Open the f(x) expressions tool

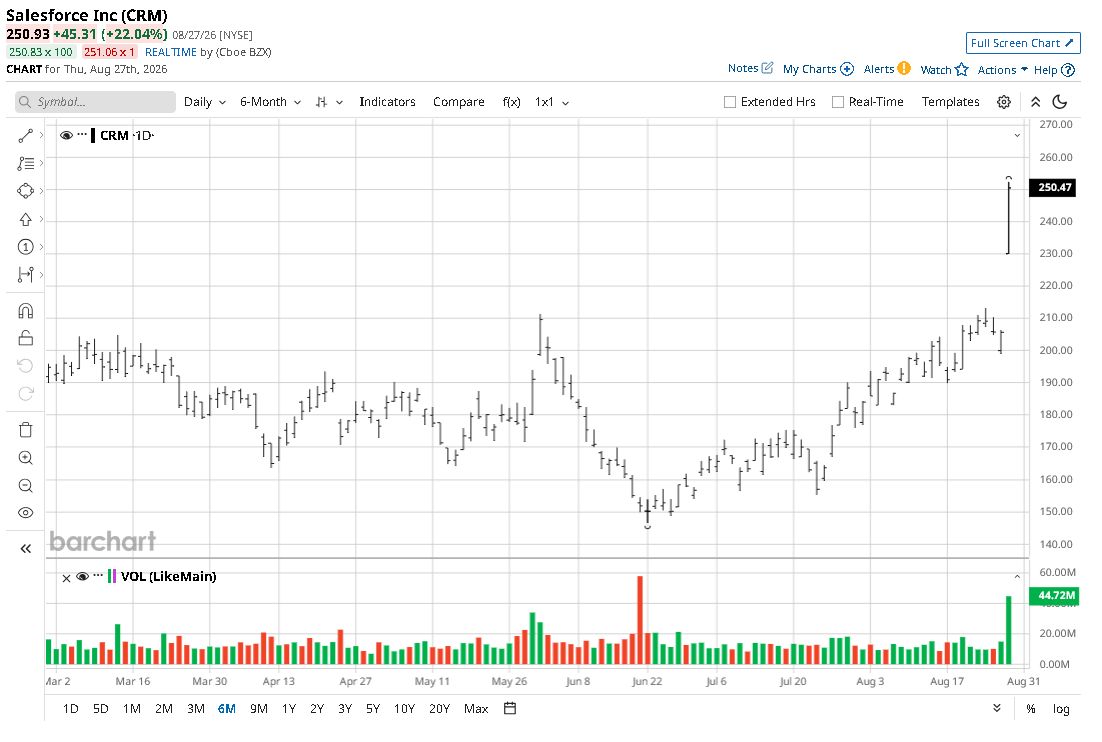point(512,102)
